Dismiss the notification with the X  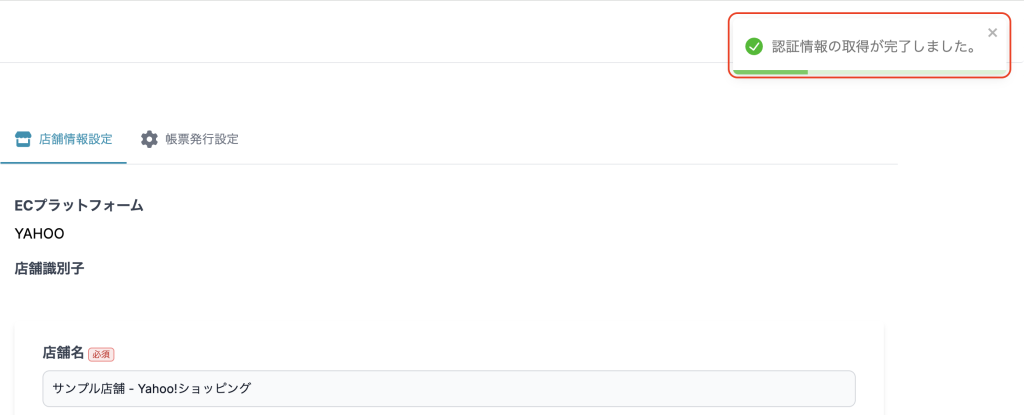tap(992, 33)
